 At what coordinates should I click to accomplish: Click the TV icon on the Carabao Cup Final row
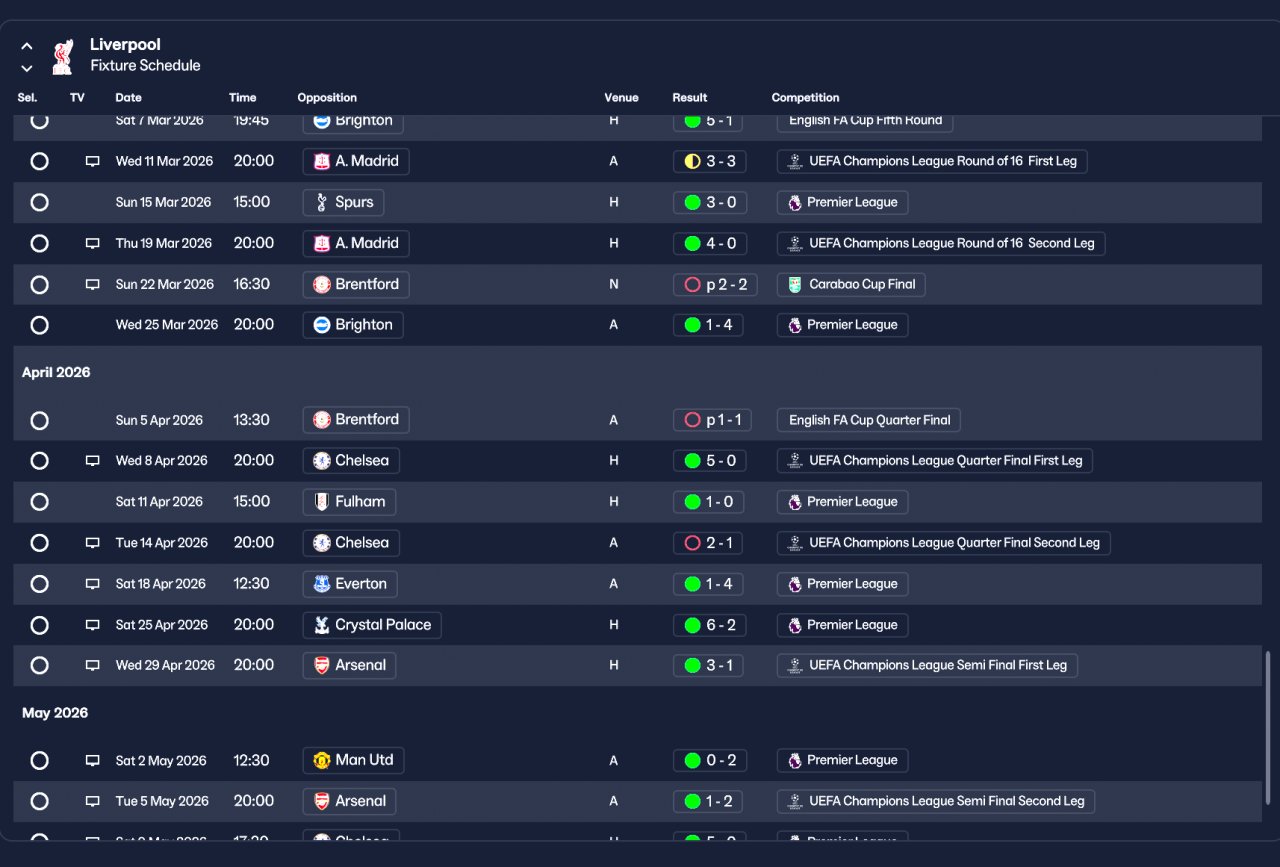click(x=93, y=284)
